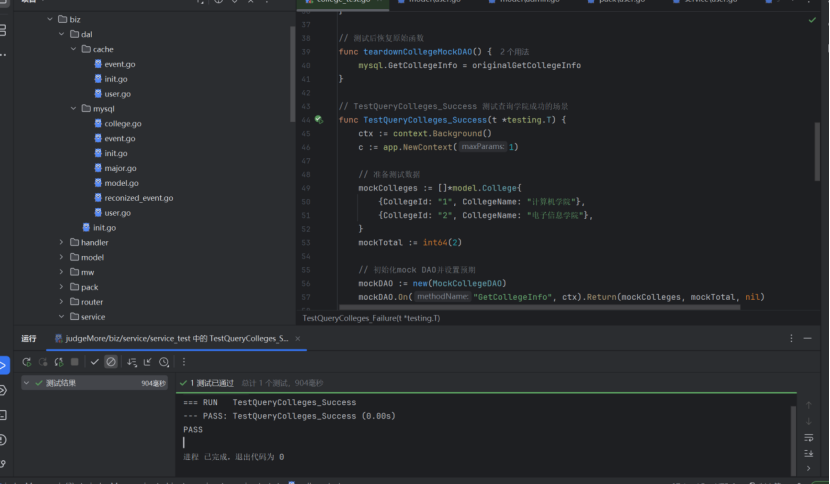Open more options in run toolbar

pos(184,362)
